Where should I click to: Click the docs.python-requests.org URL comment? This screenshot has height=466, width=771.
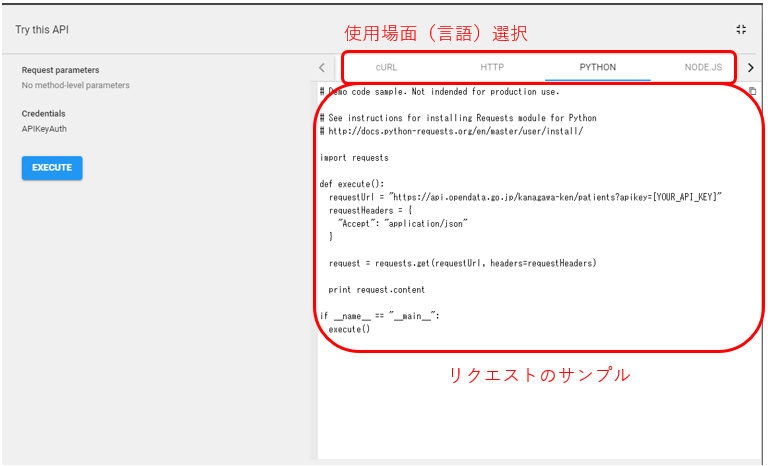(451, 131)
